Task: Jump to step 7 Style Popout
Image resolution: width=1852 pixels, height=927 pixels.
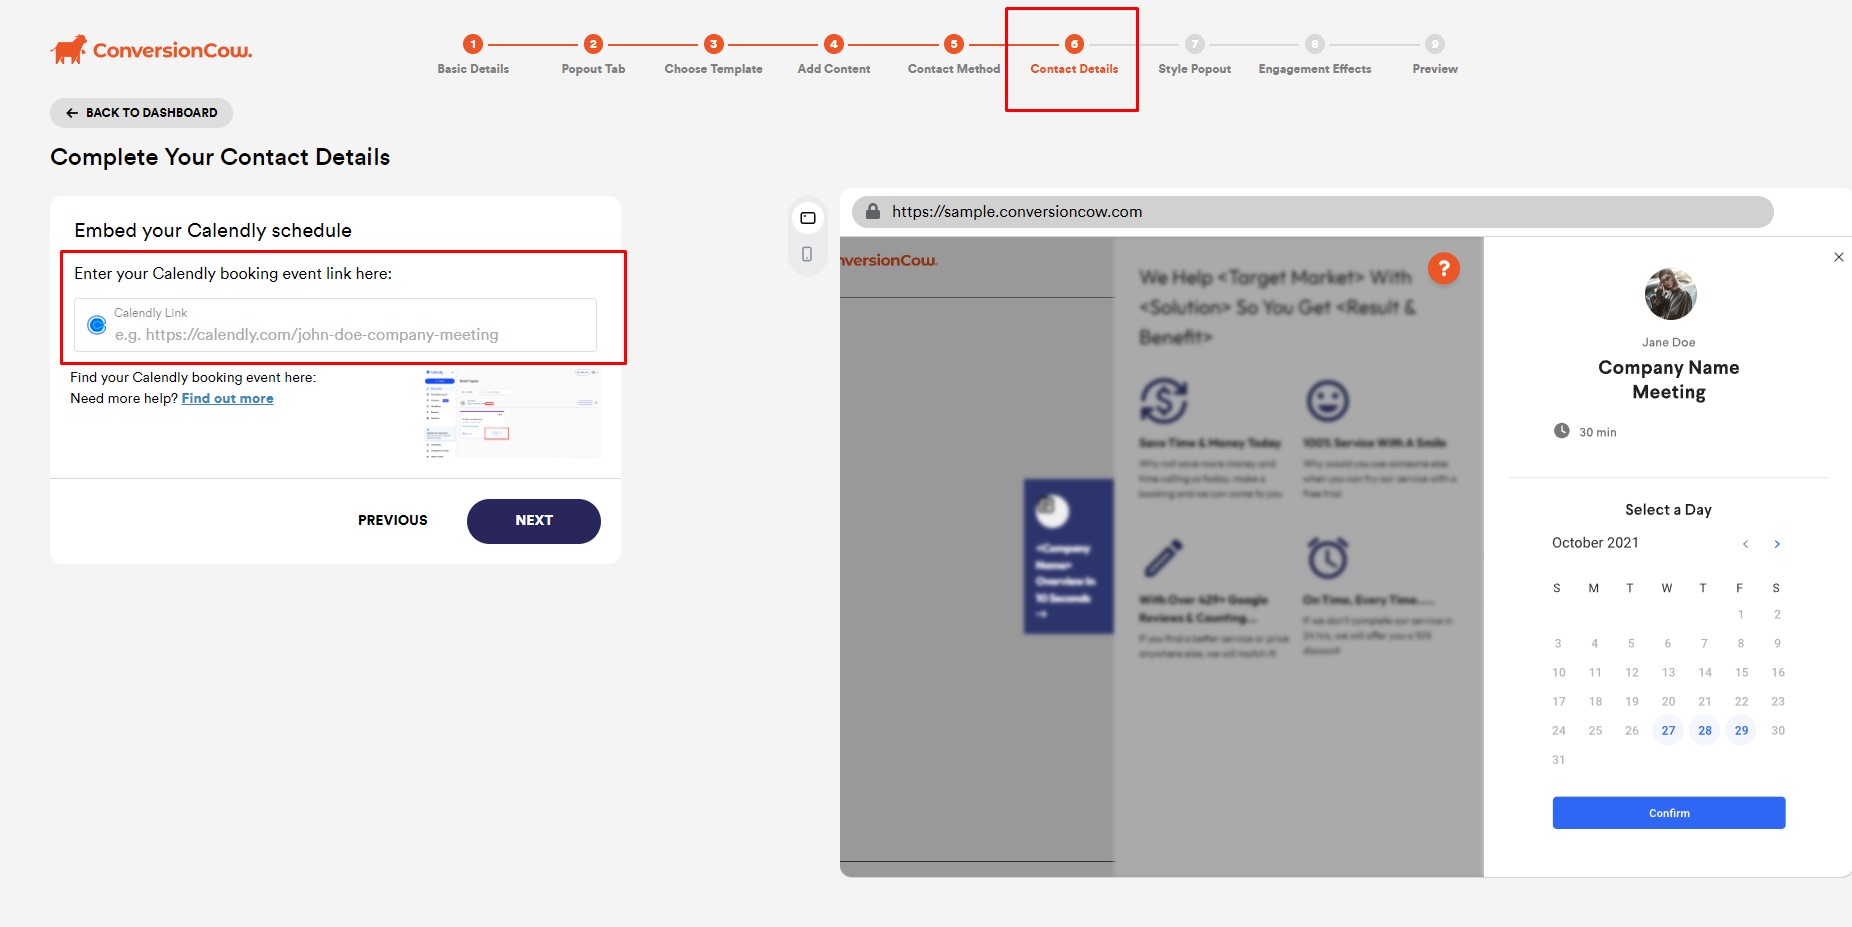Action: 1194,55
